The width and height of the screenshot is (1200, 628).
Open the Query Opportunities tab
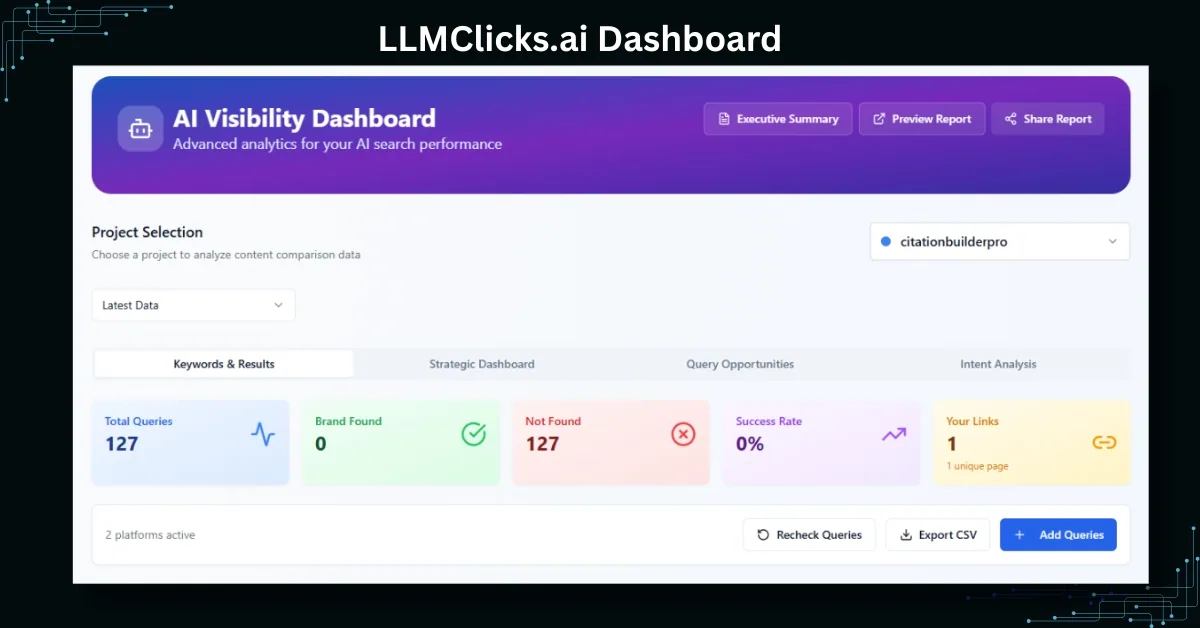740,364
